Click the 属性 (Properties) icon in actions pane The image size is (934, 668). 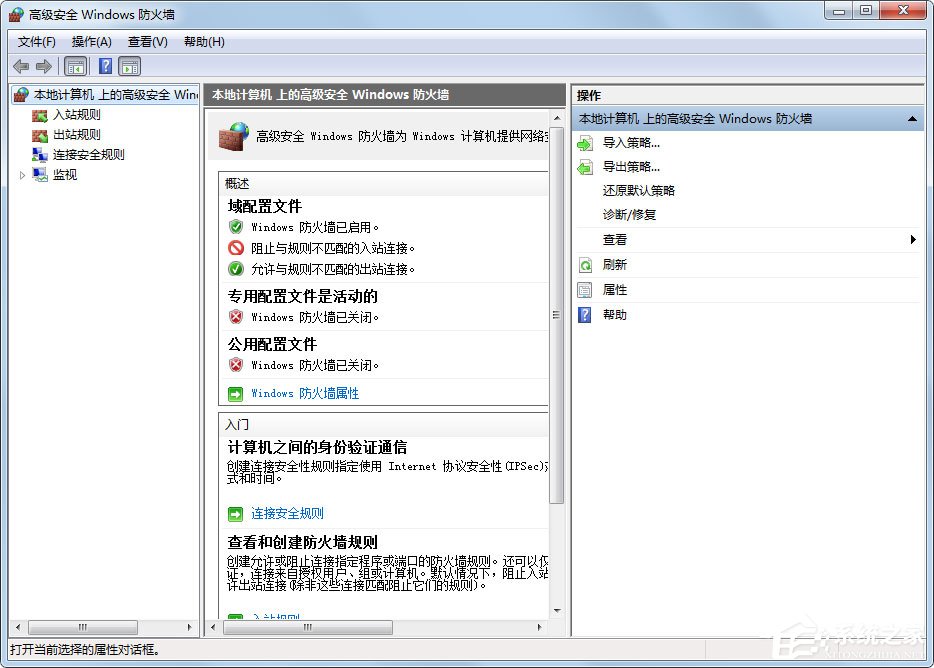[587, 290]
